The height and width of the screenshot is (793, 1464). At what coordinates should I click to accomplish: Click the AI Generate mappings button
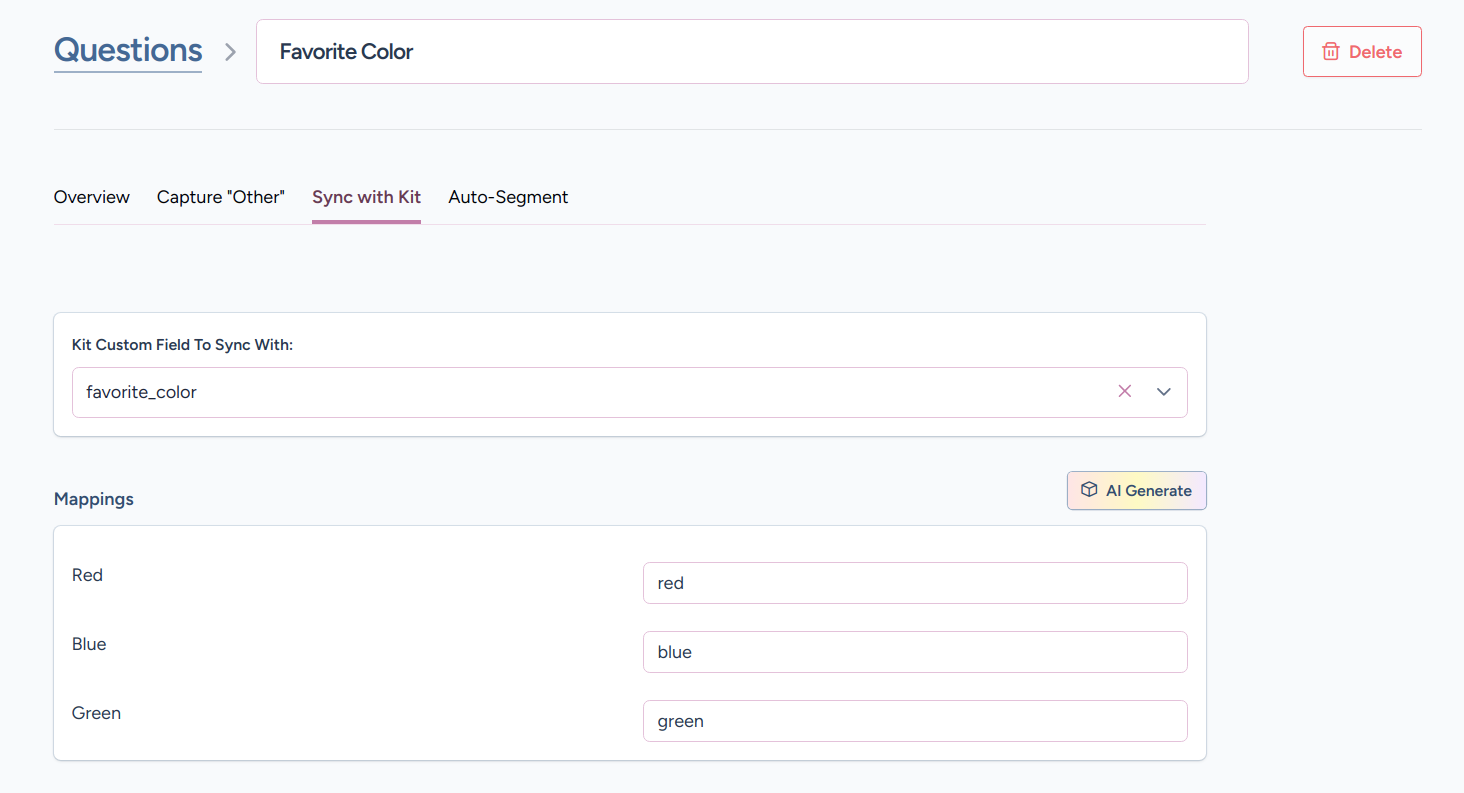pyautogui.click(x=1137, y=491)
